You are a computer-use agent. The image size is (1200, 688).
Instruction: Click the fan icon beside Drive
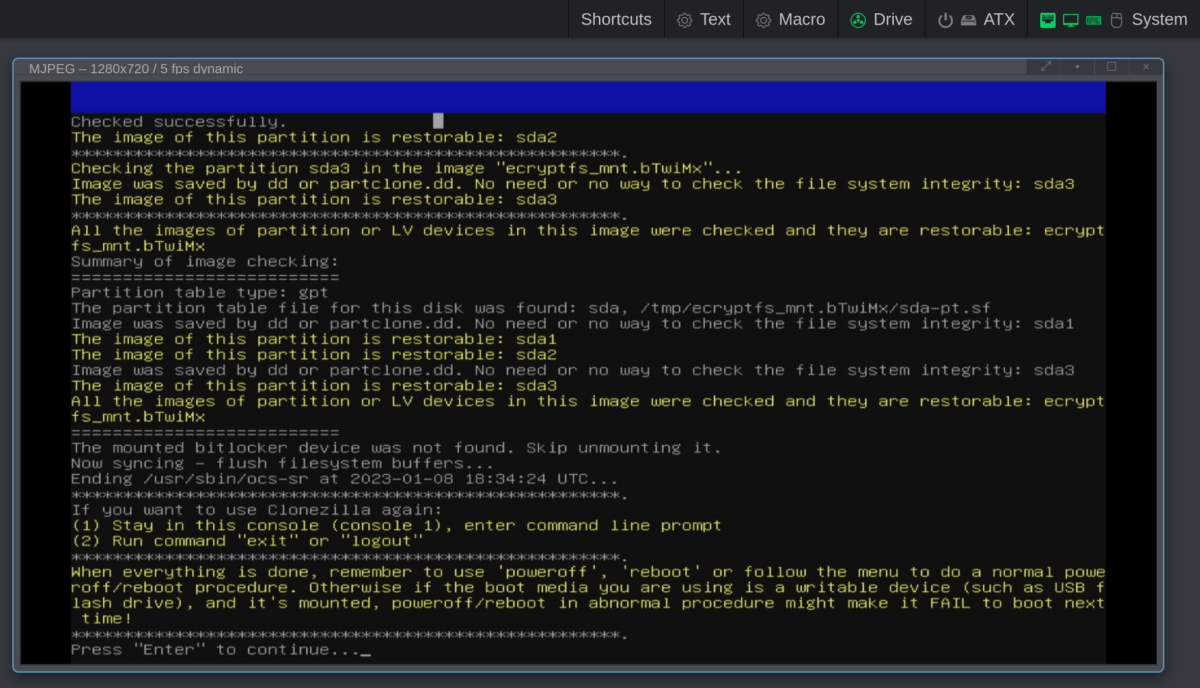pos(858,19)
